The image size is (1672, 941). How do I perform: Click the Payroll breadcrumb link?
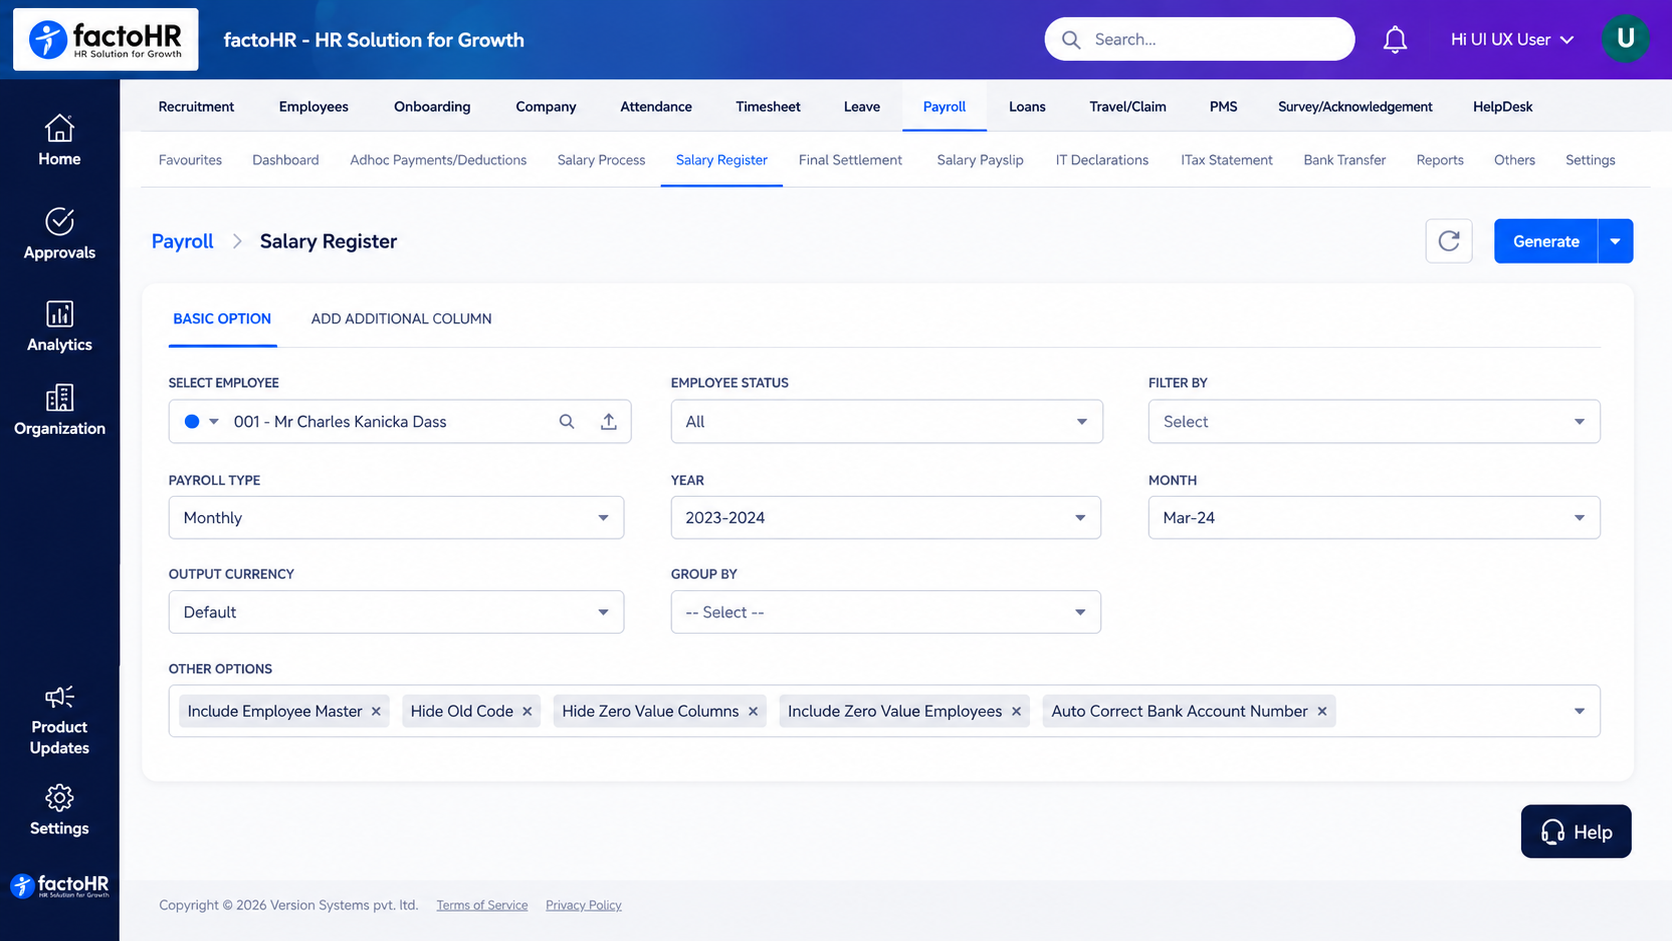point(182,241)
